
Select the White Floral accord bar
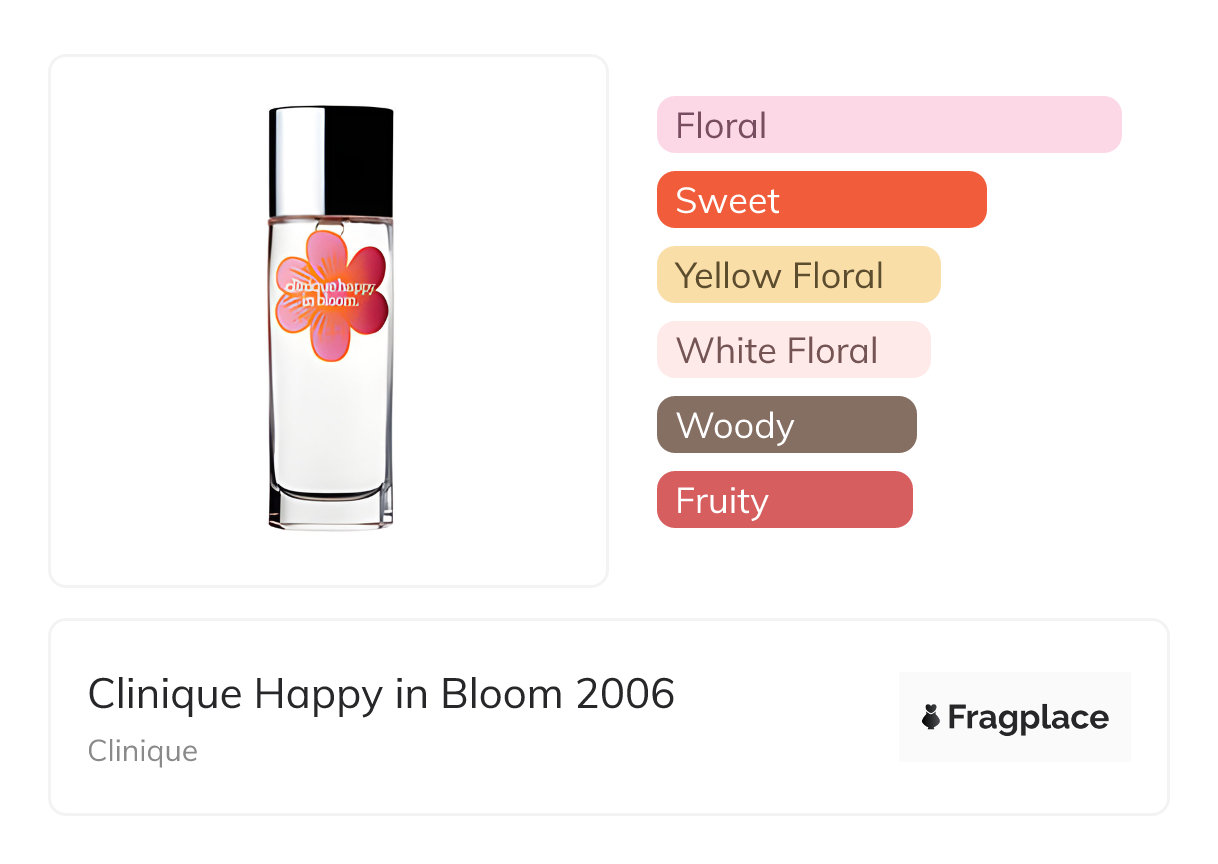pyautogui.click(x=793, y=350)
